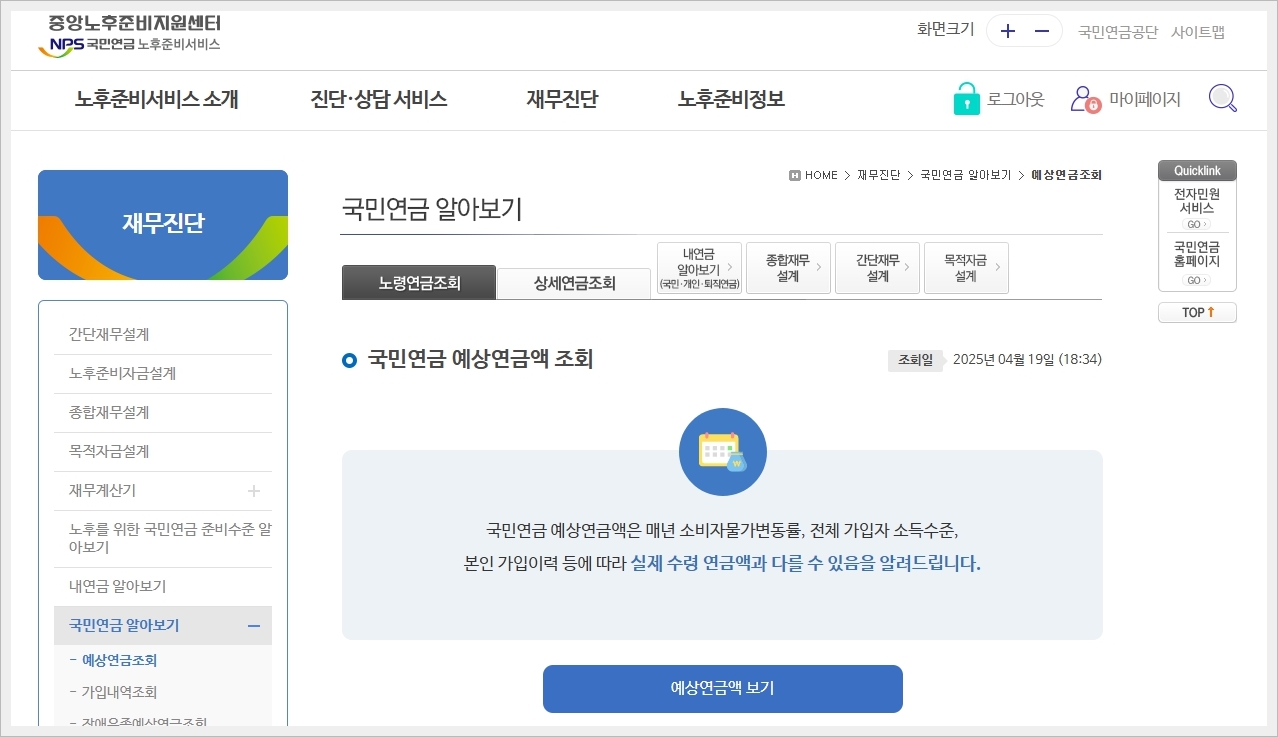The height and width of the screenshot is (737, 1278).
Task: Collapse the 국민연금 알아보기 submenu
Action: point(254,626)
